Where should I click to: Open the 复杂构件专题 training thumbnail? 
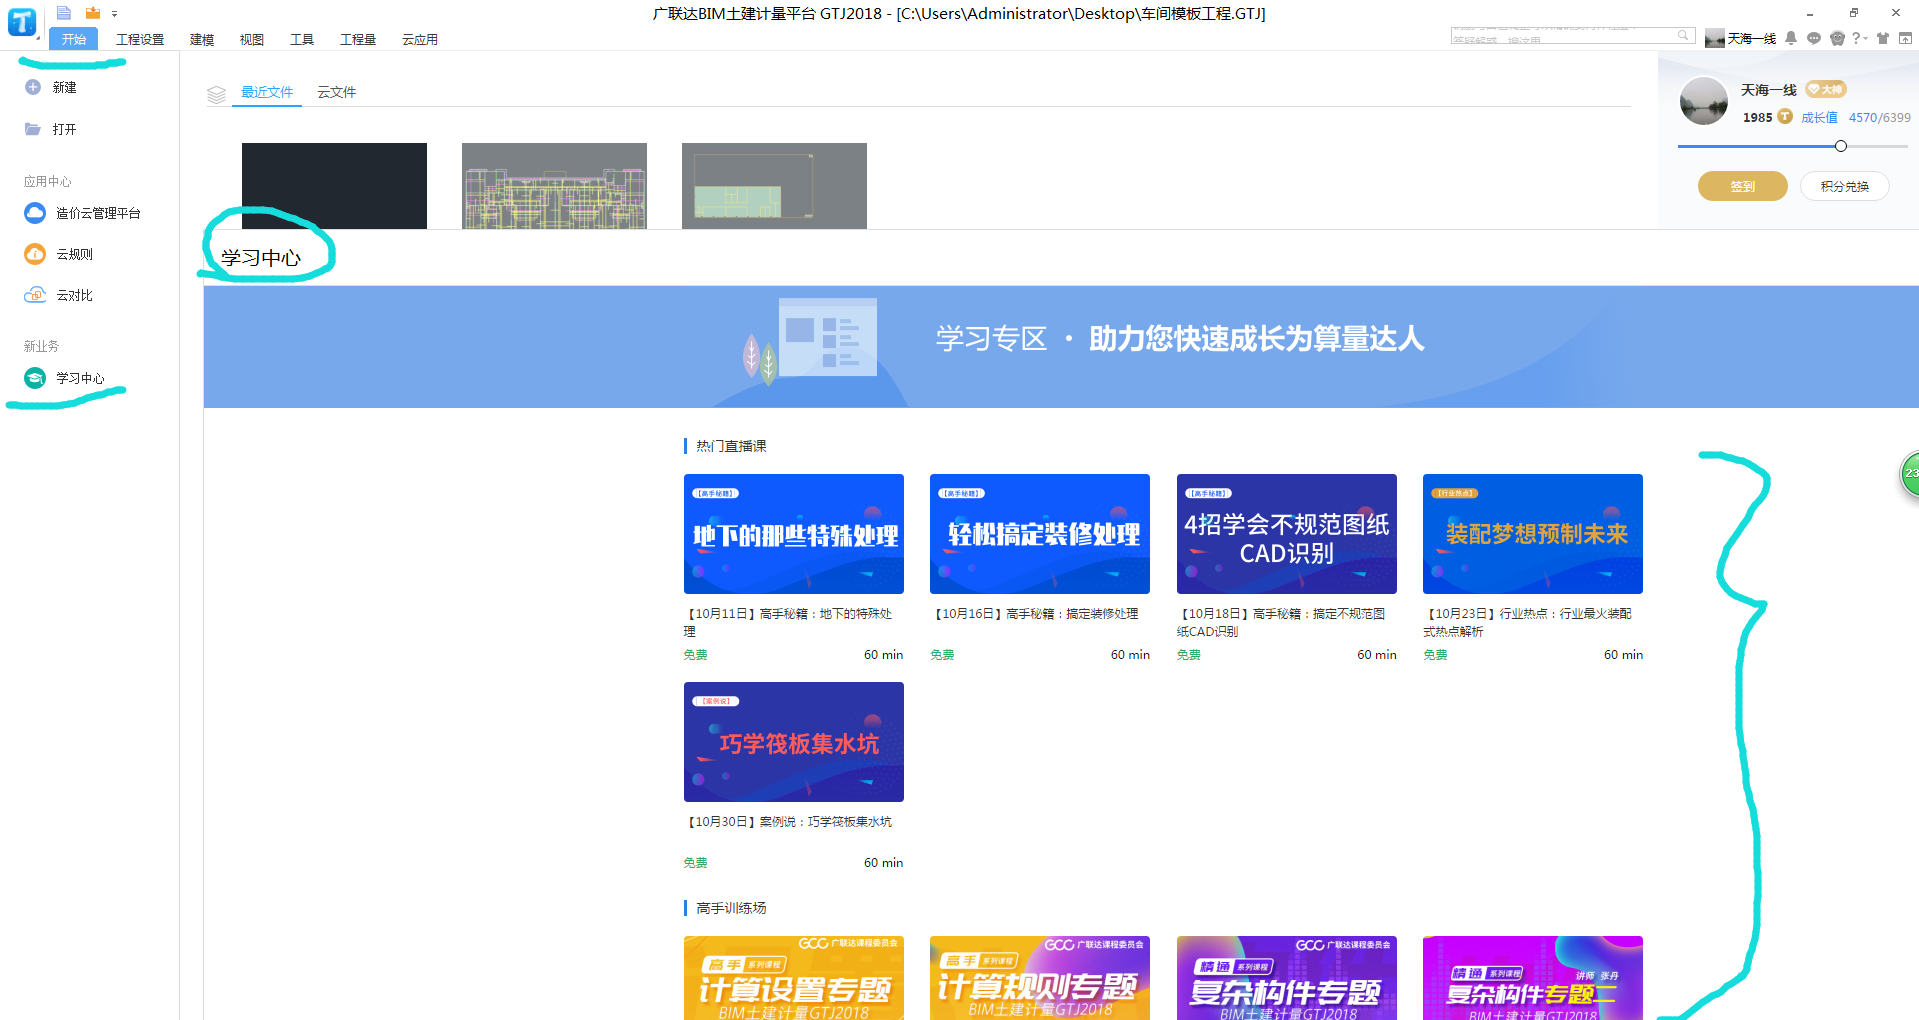1287,978
